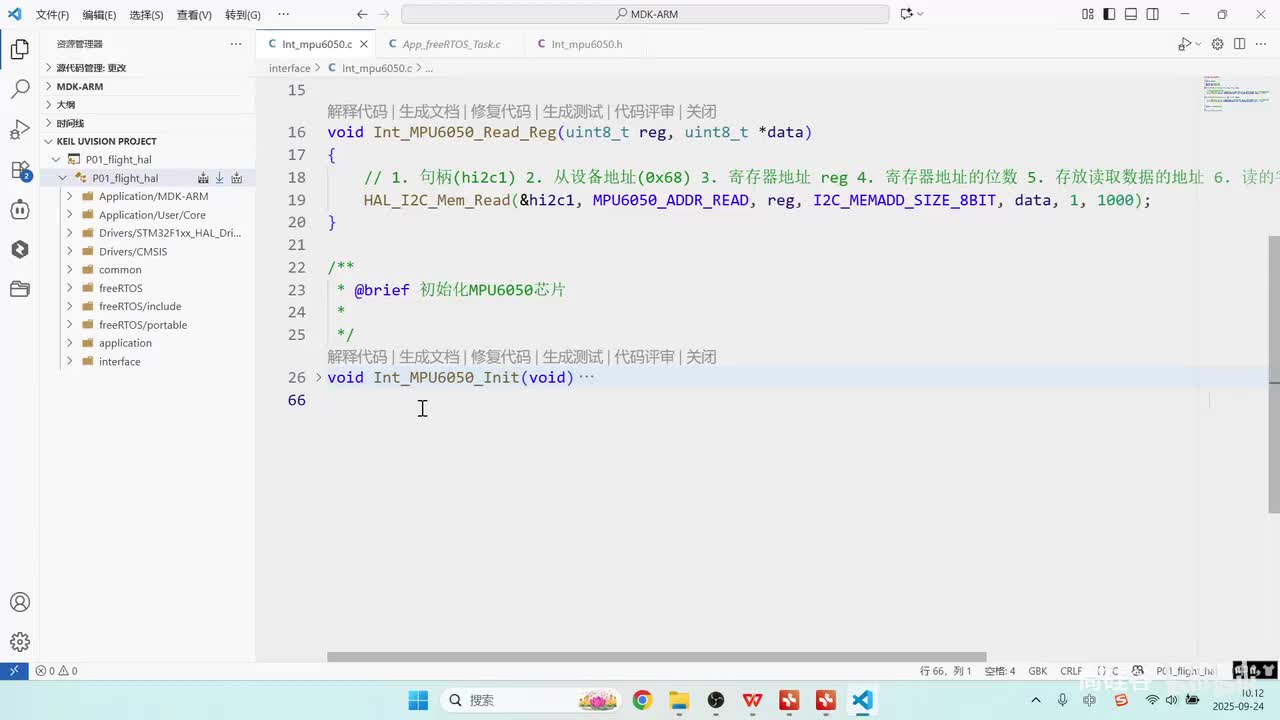Open the Copilot chat icon in title bar
Image resolution: width=1280 pixels, height=720 pixels.
pyautogui.click(x=906, y=14)
